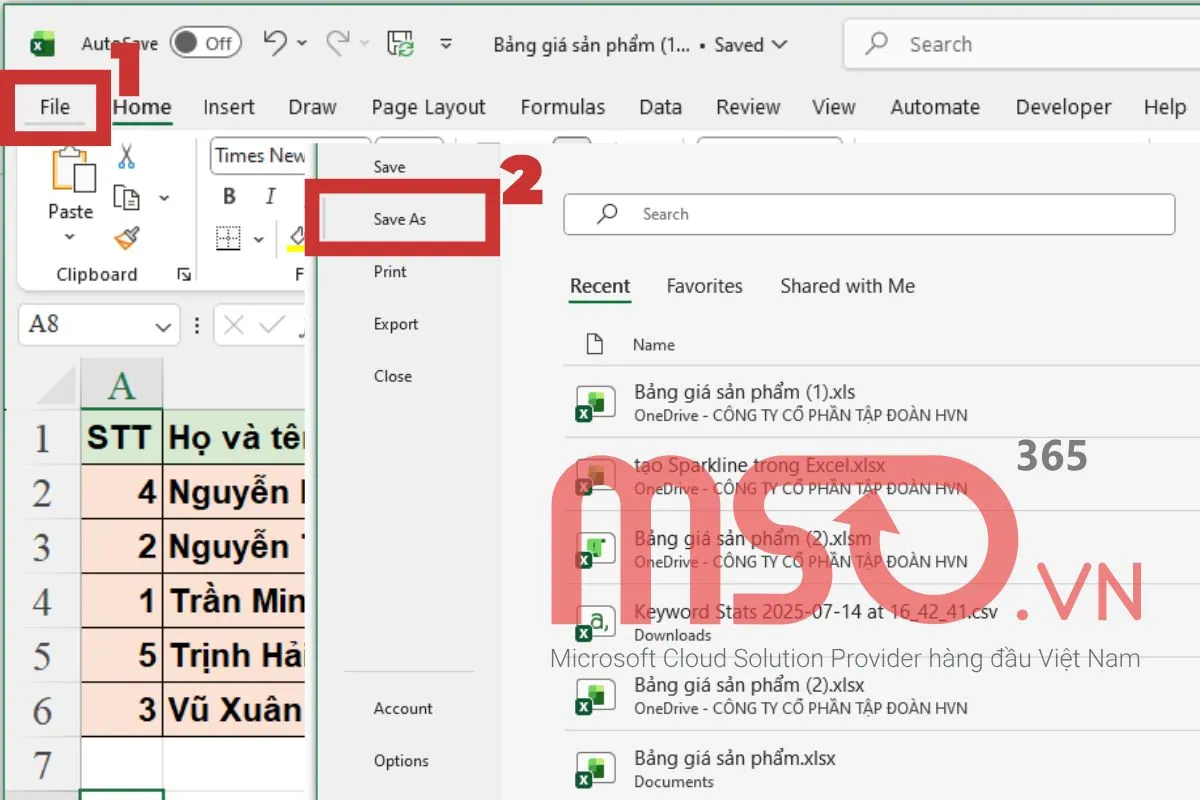Apply Italic formatting
The height and width of the screenshot is (800, 1200).
(x=270, y=197)
